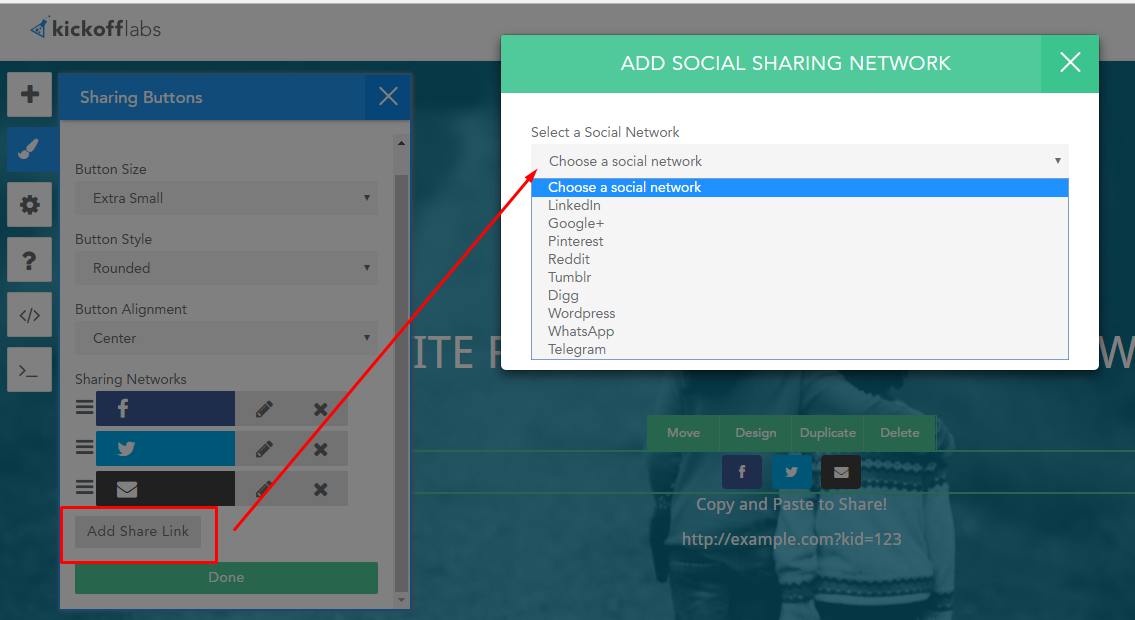Edit the Email sharing network with pencil
Image resolution: width=1135 pixels, height=620 pixels.
coord(264,489)
